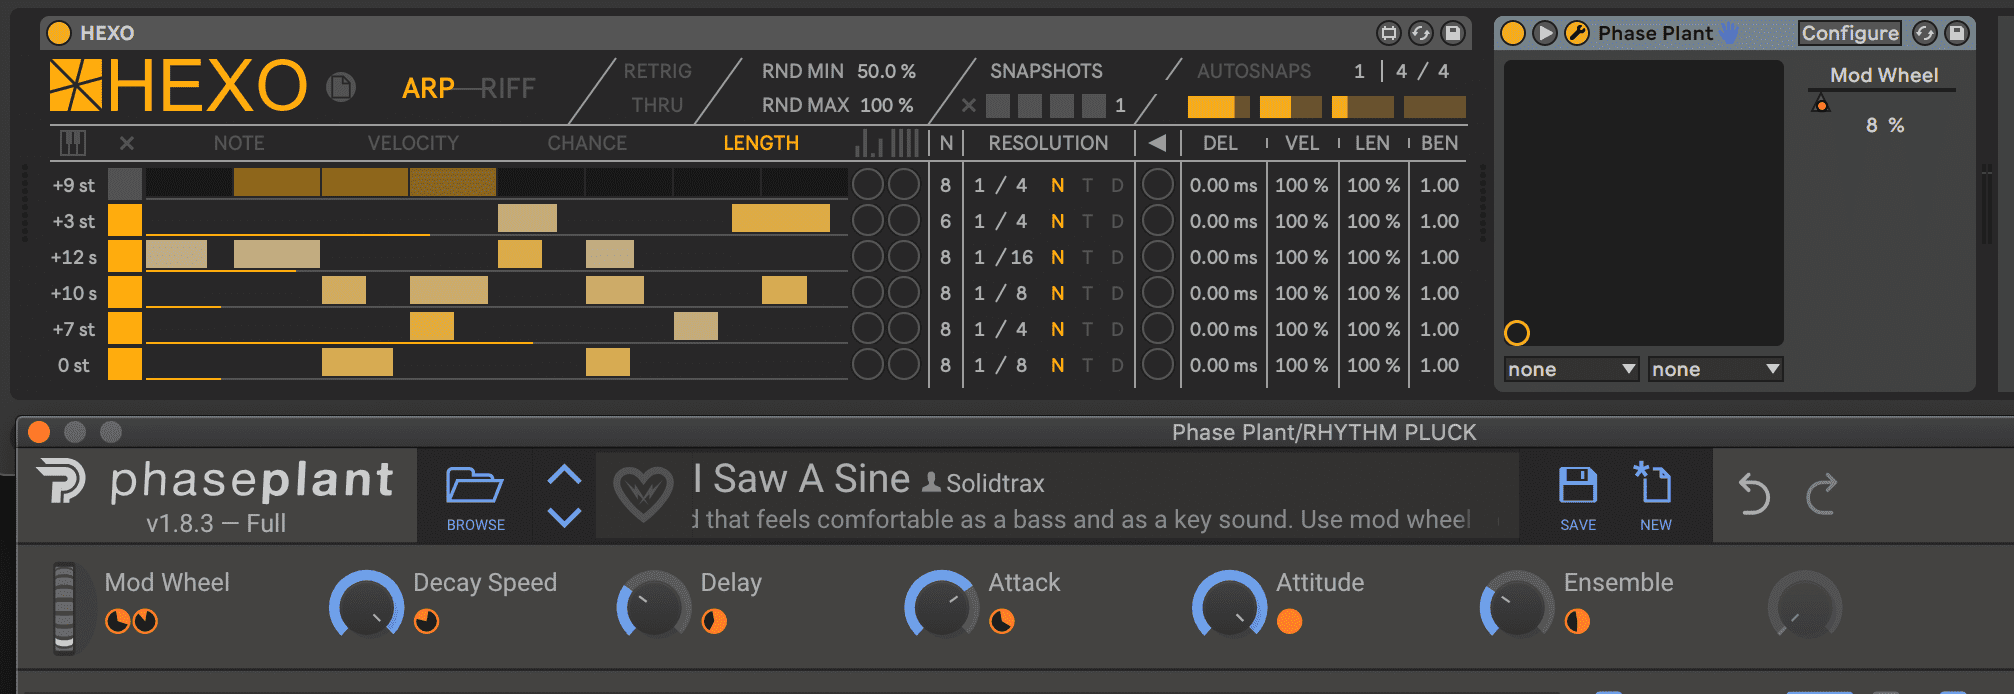Click the Configure button
Viewport: 2014px width, 694px height.
pos(1850,33)
